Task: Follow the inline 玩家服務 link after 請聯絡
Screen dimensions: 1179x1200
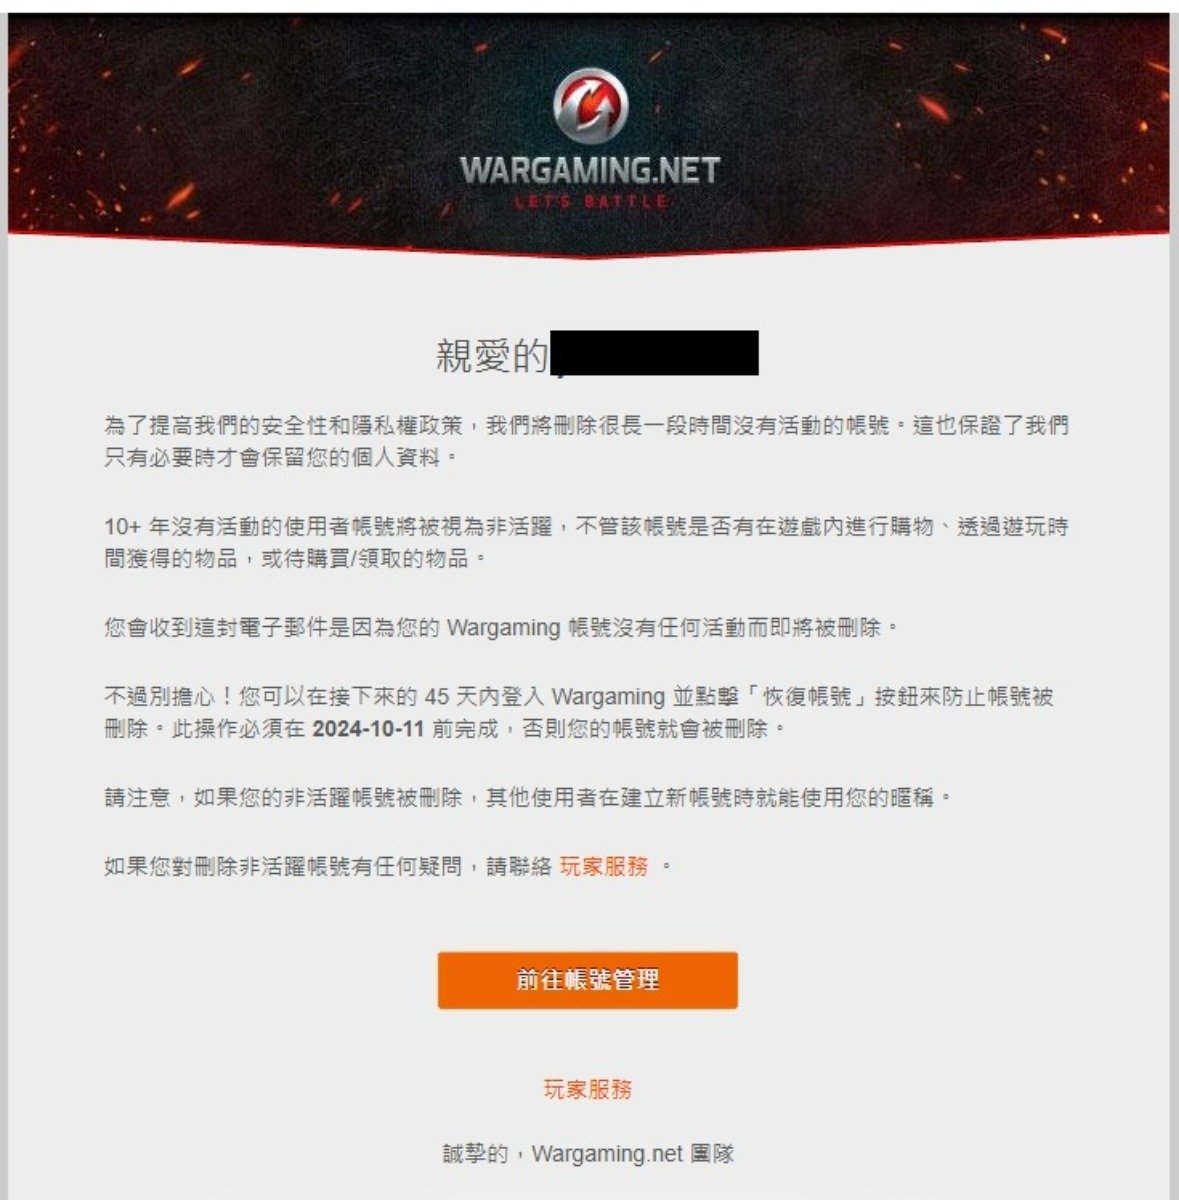Action: point(604,866)
